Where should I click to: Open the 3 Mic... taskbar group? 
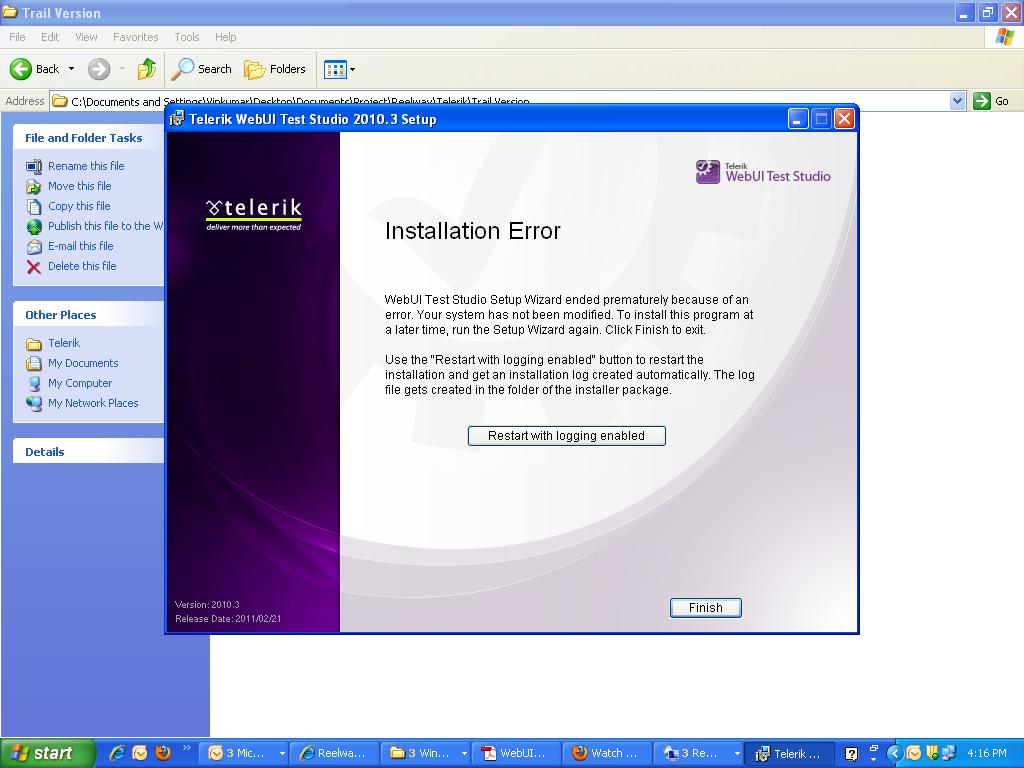tap(246, 753)
